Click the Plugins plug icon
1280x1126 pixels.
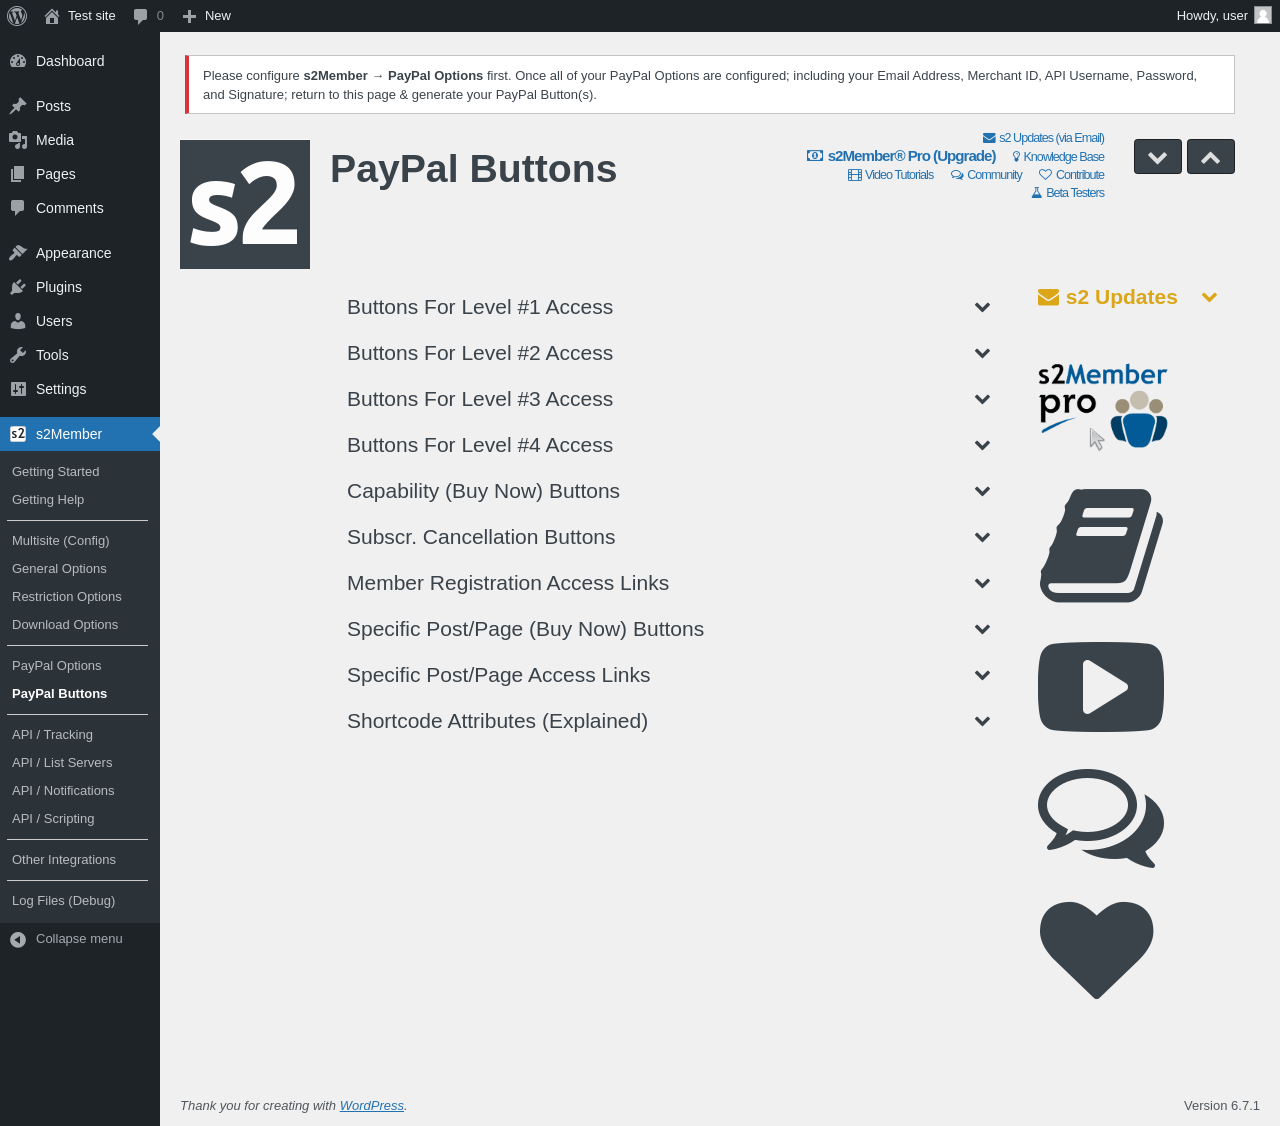click(18, 287)
